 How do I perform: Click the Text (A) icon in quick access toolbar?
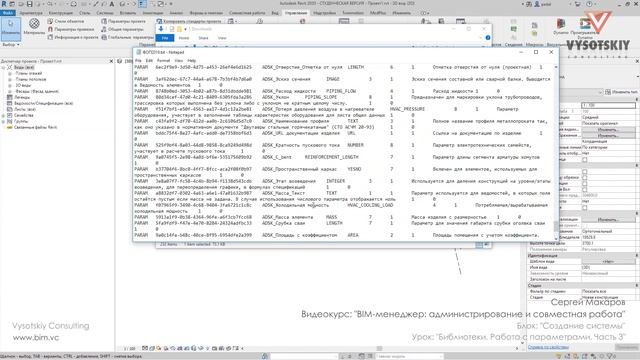point(112,4)
